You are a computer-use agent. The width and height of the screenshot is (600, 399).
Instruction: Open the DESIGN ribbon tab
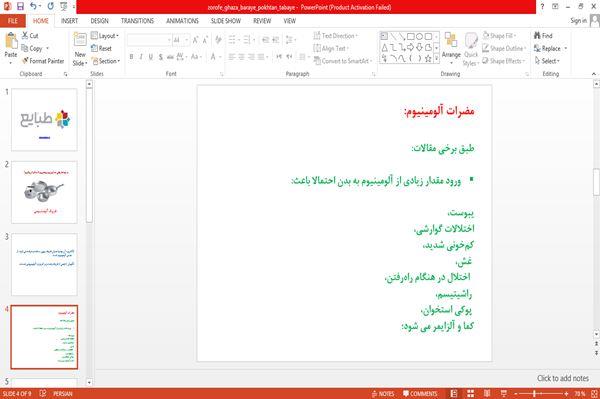pos(99,21)
